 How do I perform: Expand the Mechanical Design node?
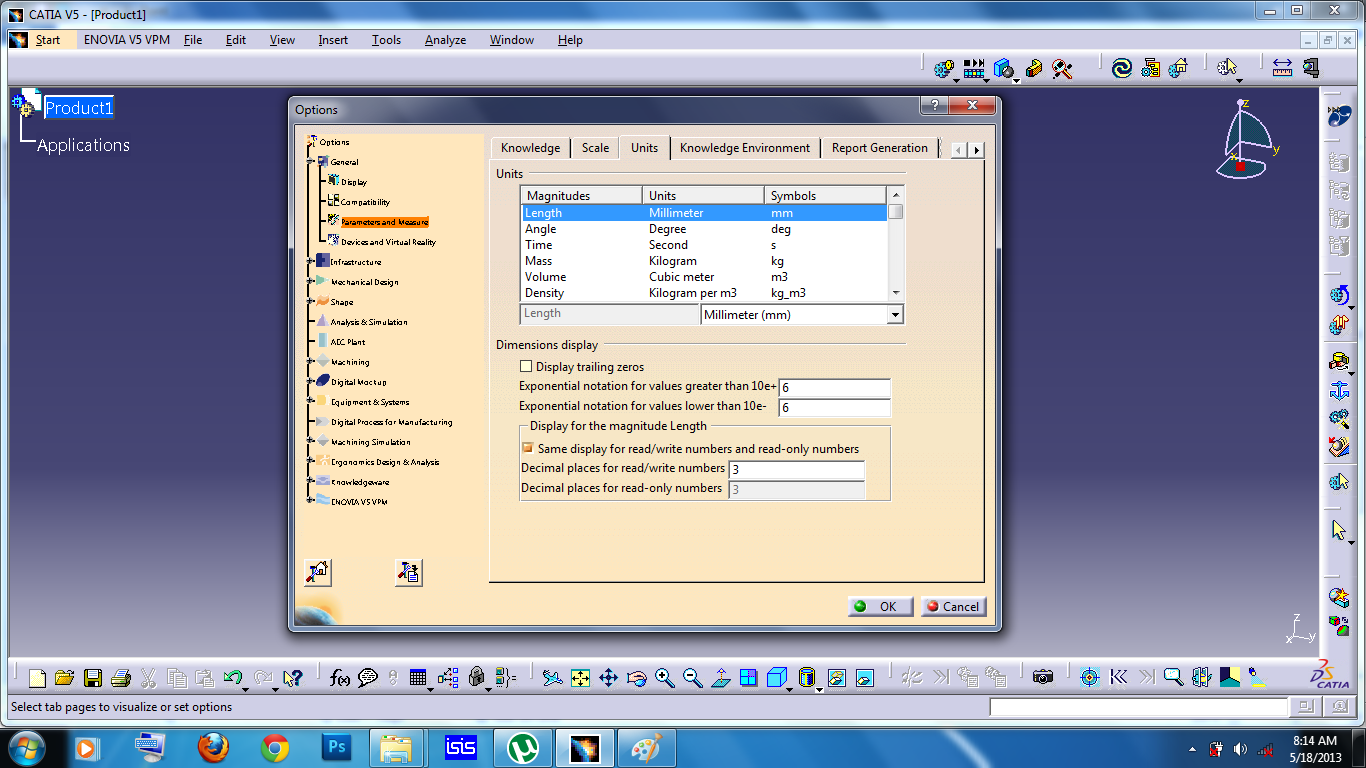click(x=311, y=281)
